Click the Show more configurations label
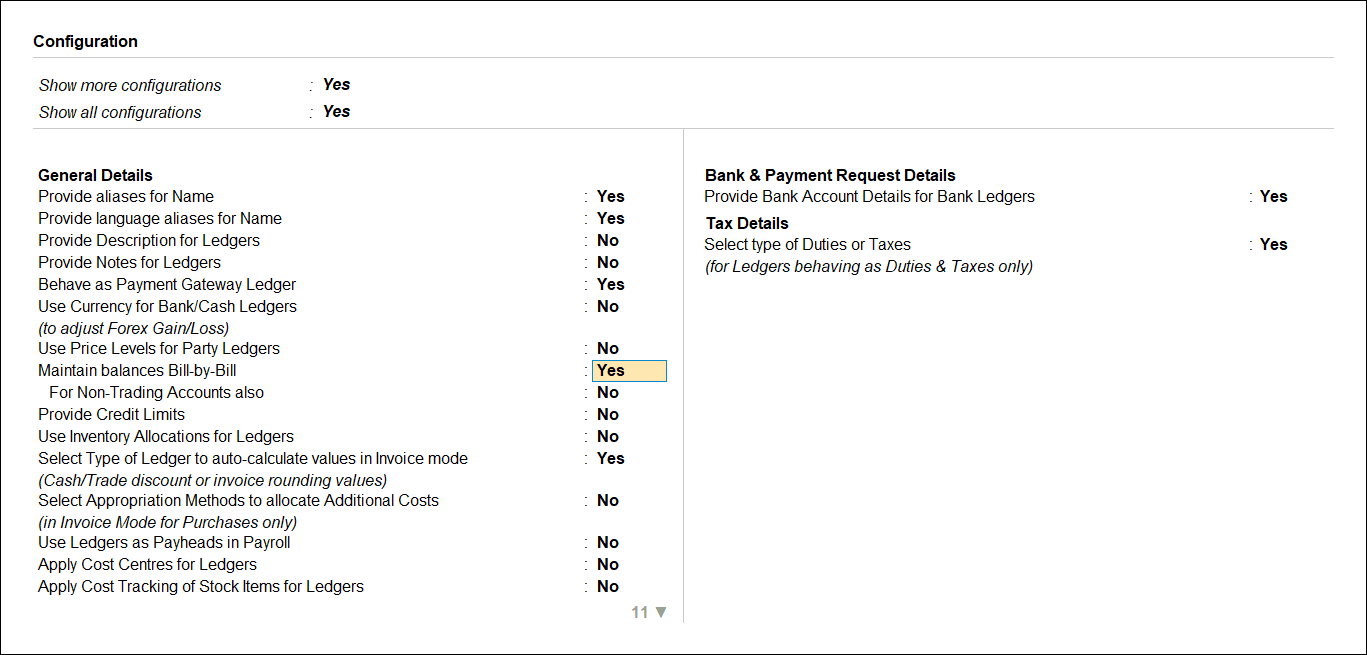Viewport: 1367px width, 655px height. click(130, 86)
